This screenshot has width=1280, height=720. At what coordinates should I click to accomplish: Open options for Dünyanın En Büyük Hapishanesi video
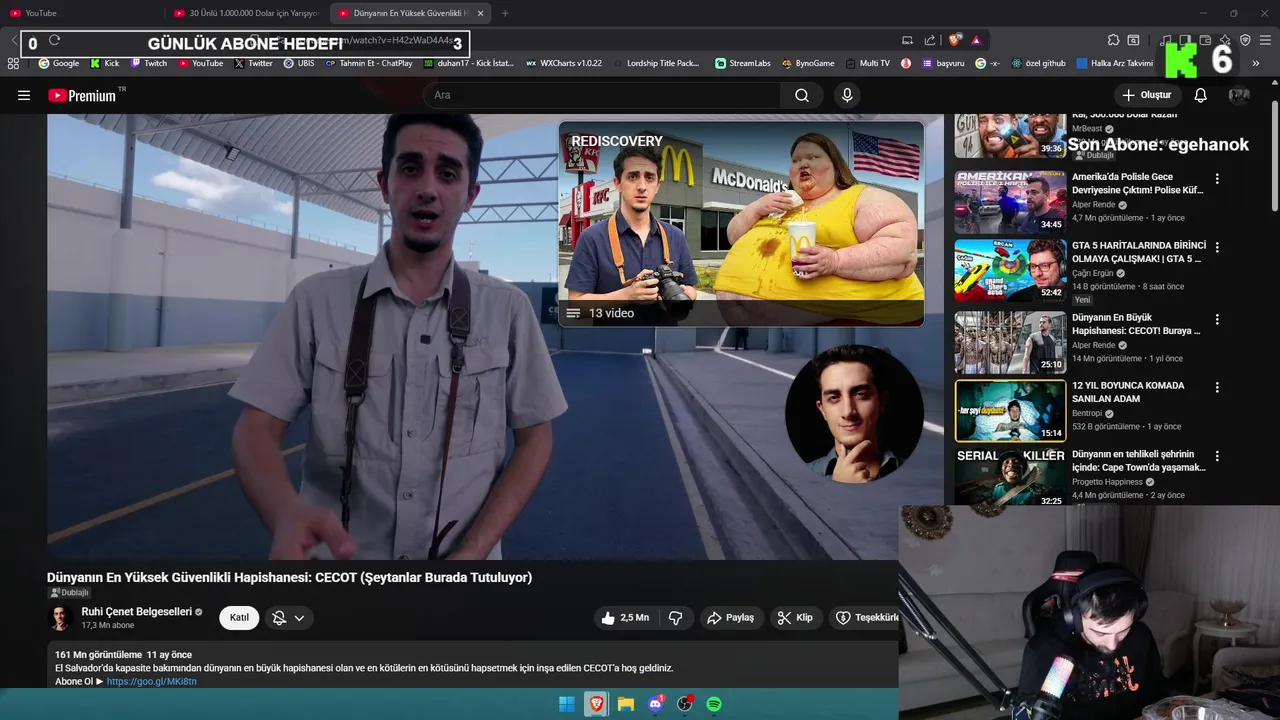click(x=1217, y=320)
